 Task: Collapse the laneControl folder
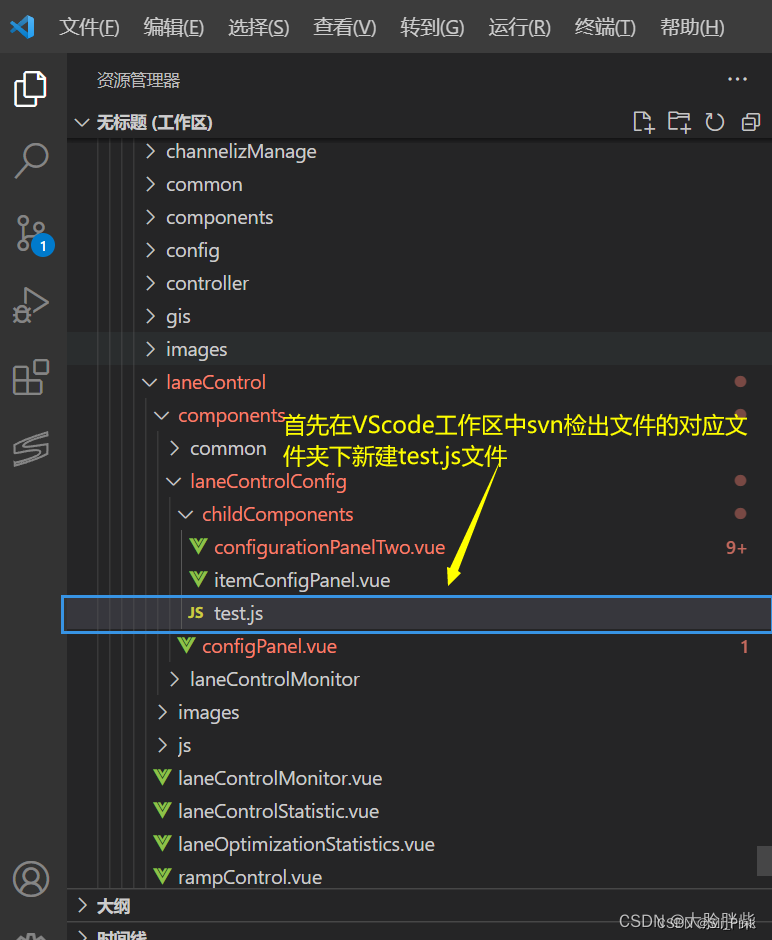[150, 382]
